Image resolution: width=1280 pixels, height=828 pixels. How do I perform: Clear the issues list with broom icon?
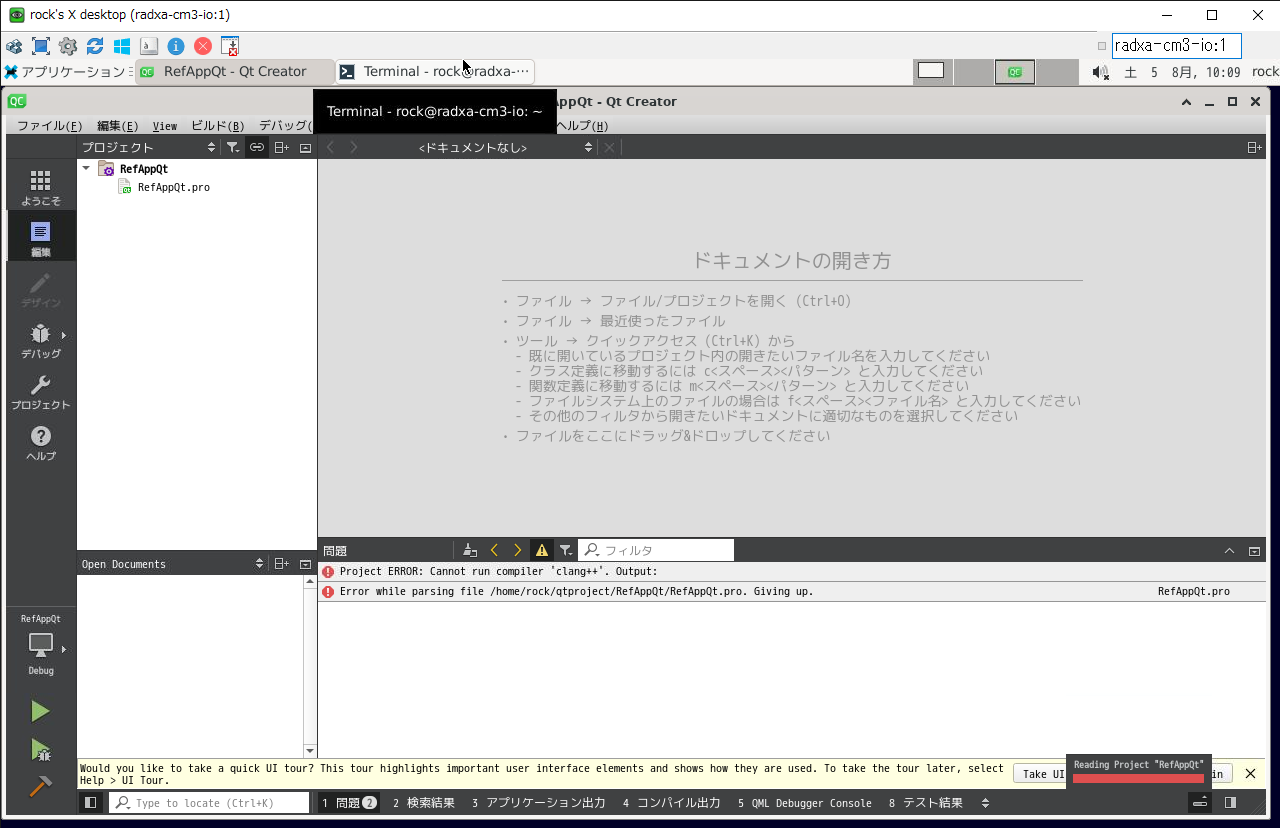pos(470,550)
